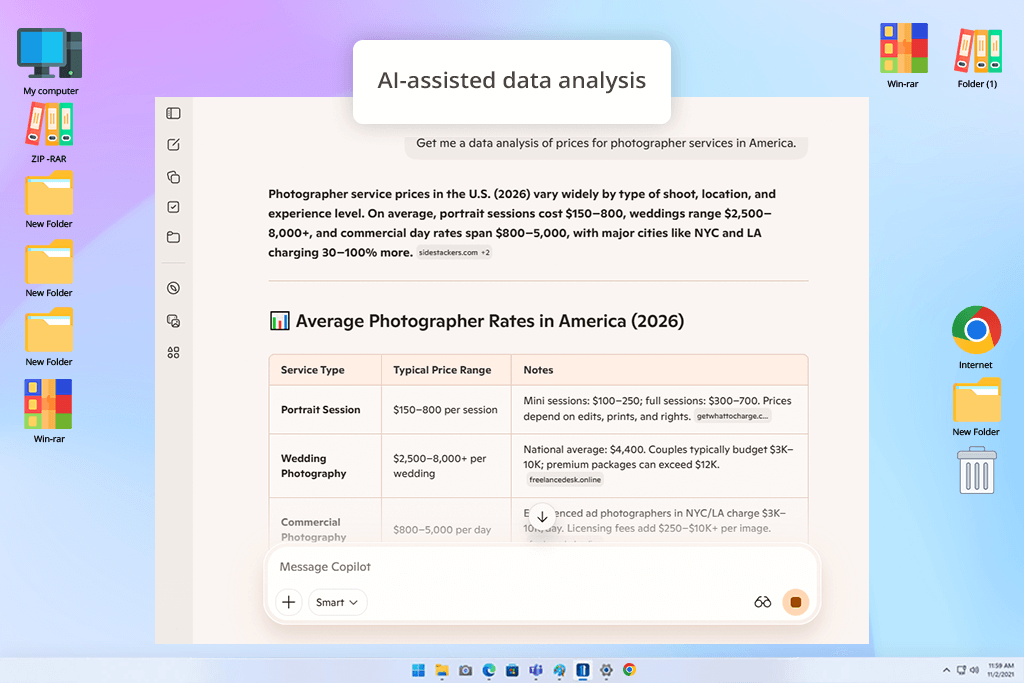Expand the system tray hidden icons chevron
Image resolution: width=1024 pixels, height=683 pixels.
(946, 670)
